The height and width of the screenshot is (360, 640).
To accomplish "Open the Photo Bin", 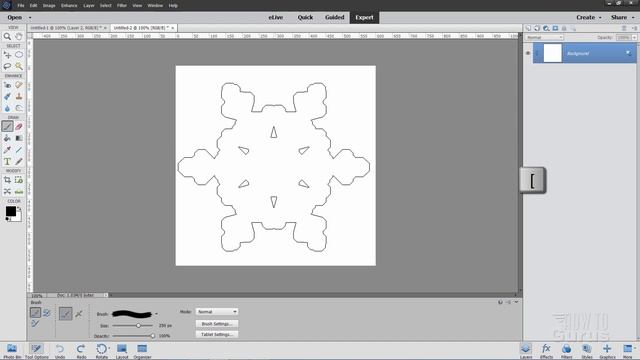I will point(12,350).
